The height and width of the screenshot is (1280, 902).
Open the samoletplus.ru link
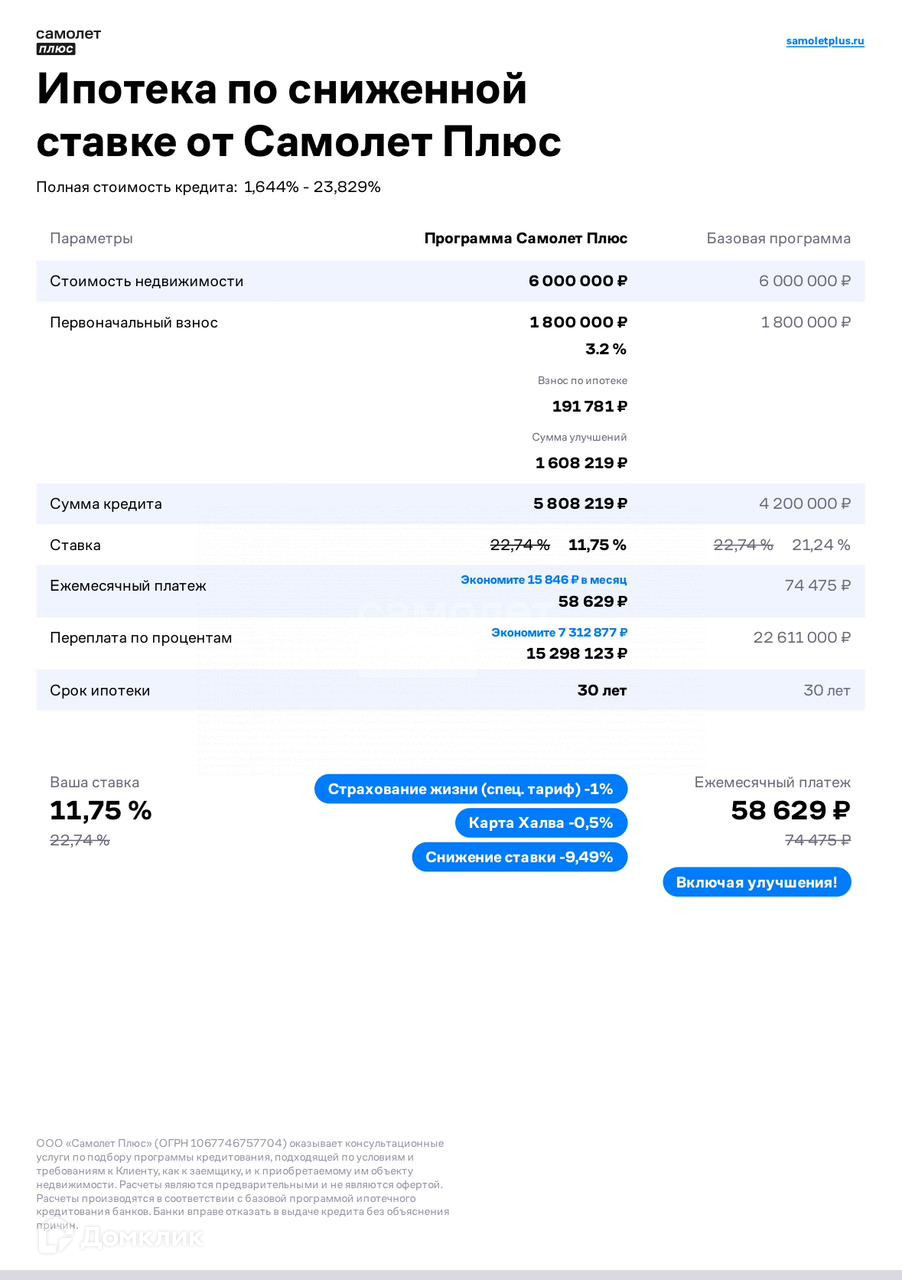[825, 41]
